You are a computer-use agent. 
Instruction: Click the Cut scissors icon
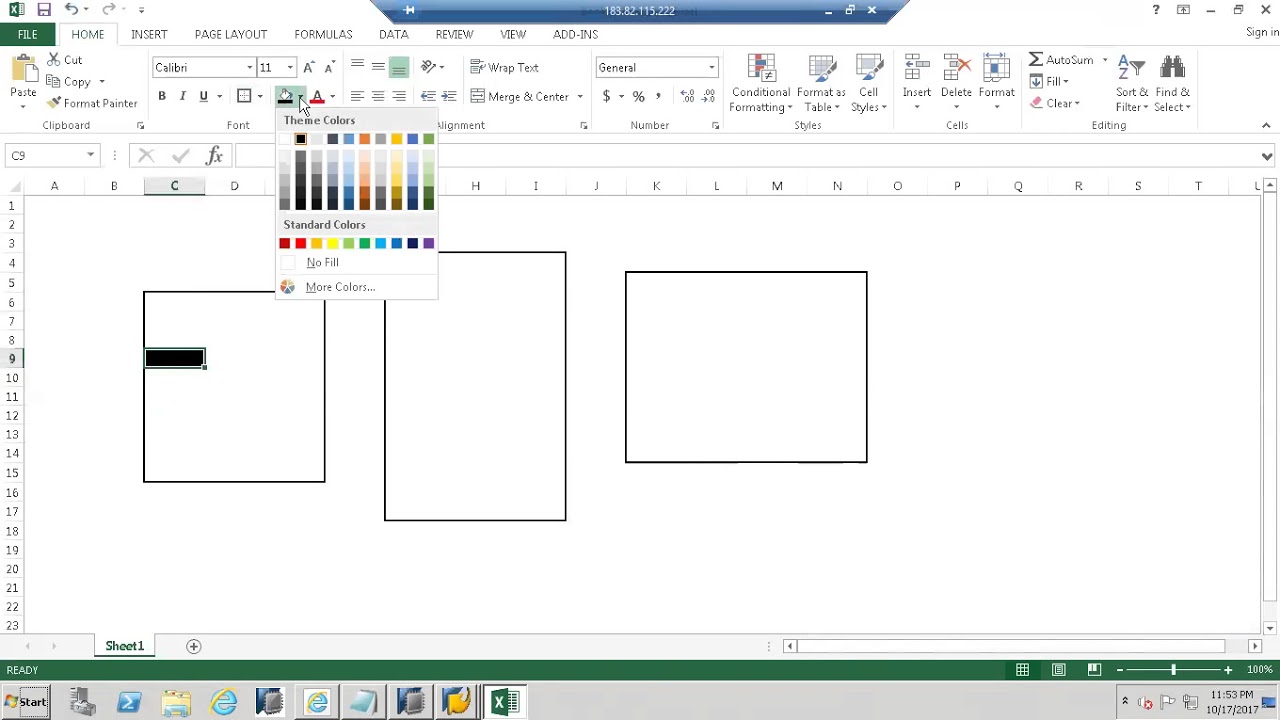point(53,60)
